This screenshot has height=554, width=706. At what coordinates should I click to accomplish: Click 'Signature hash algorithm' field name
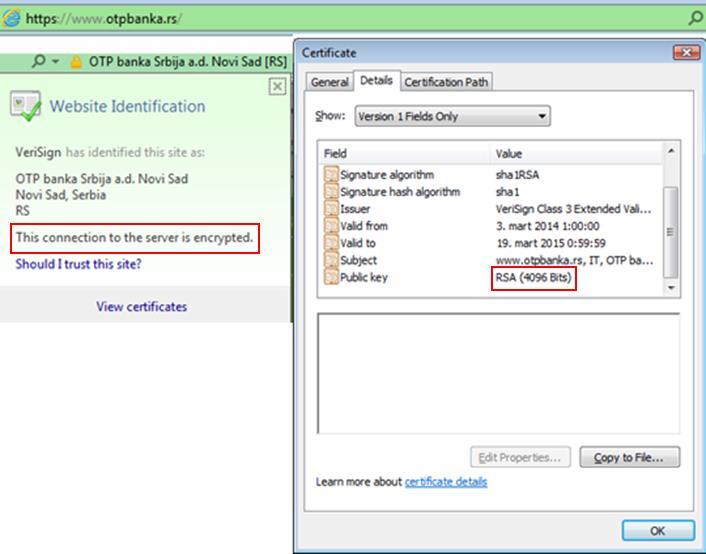click(400, 192)
